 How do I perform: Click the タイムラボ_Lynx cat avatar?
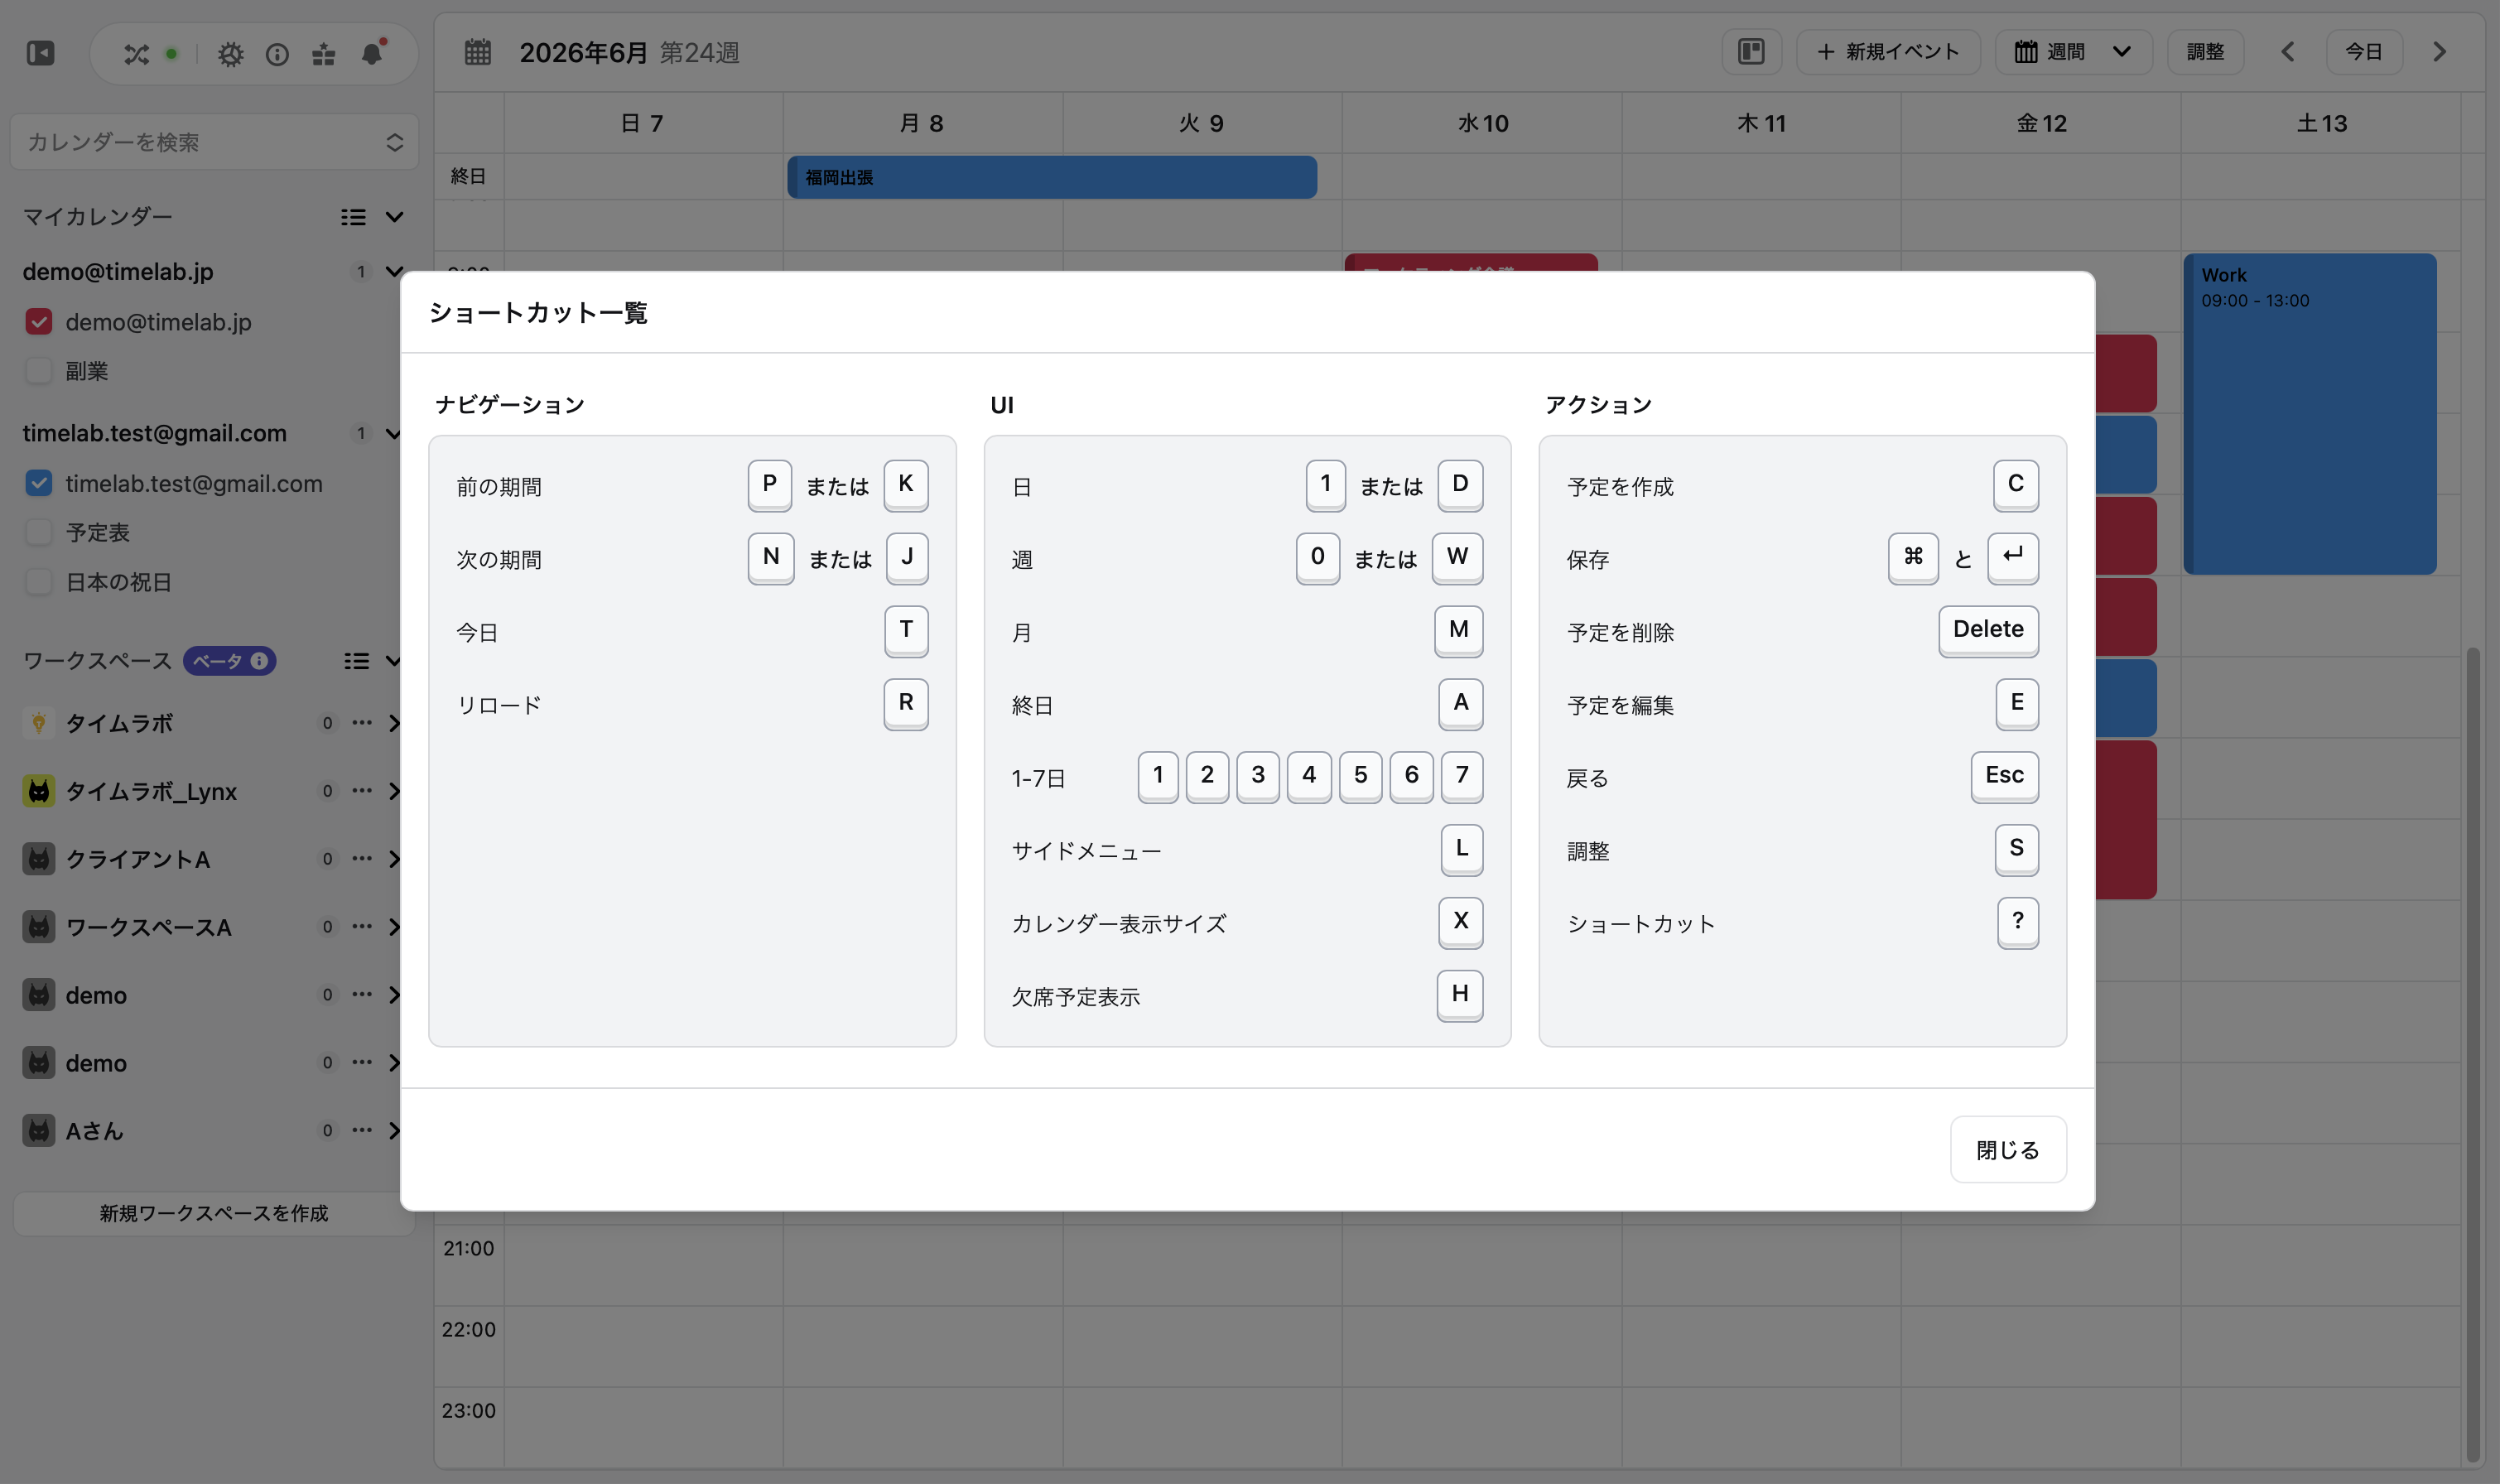39,791
